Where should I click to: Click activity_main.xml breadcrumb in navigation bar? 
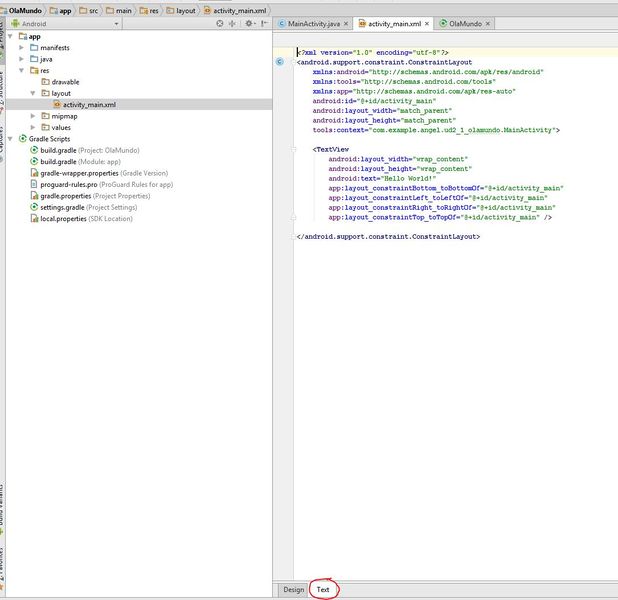[235, 11]
